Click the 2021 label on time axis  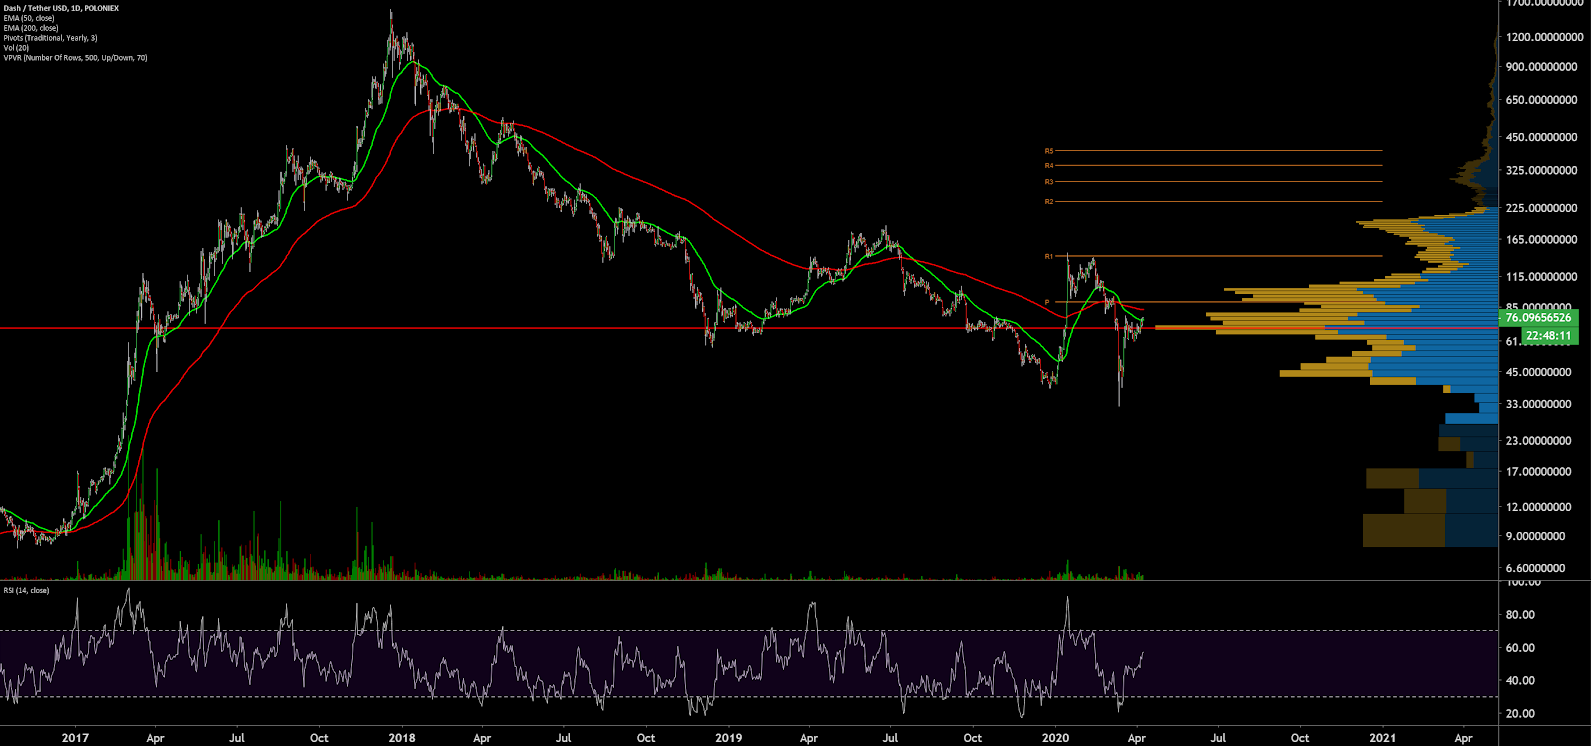(x=1383, y=738)
